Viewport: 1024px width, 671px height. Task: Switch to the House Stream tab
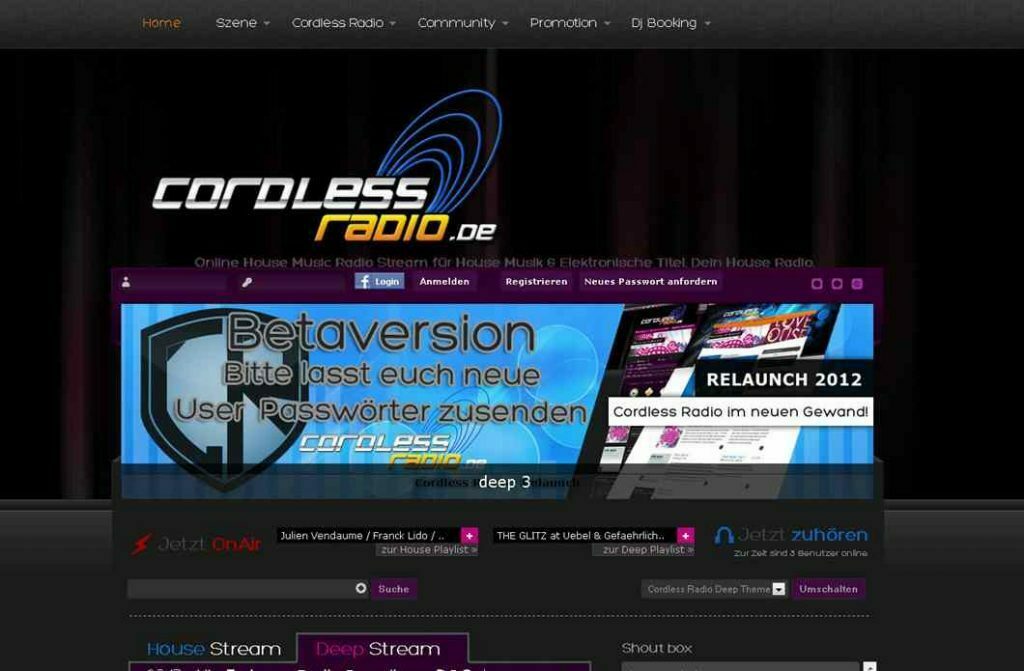point(214,649)
